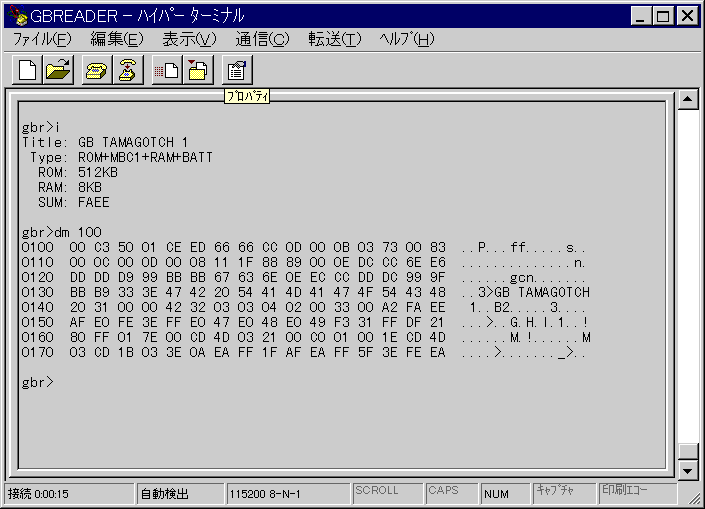Expand the 表示(V) menu
This screenshot has height=509, width=705.
[x=189, y=39]
